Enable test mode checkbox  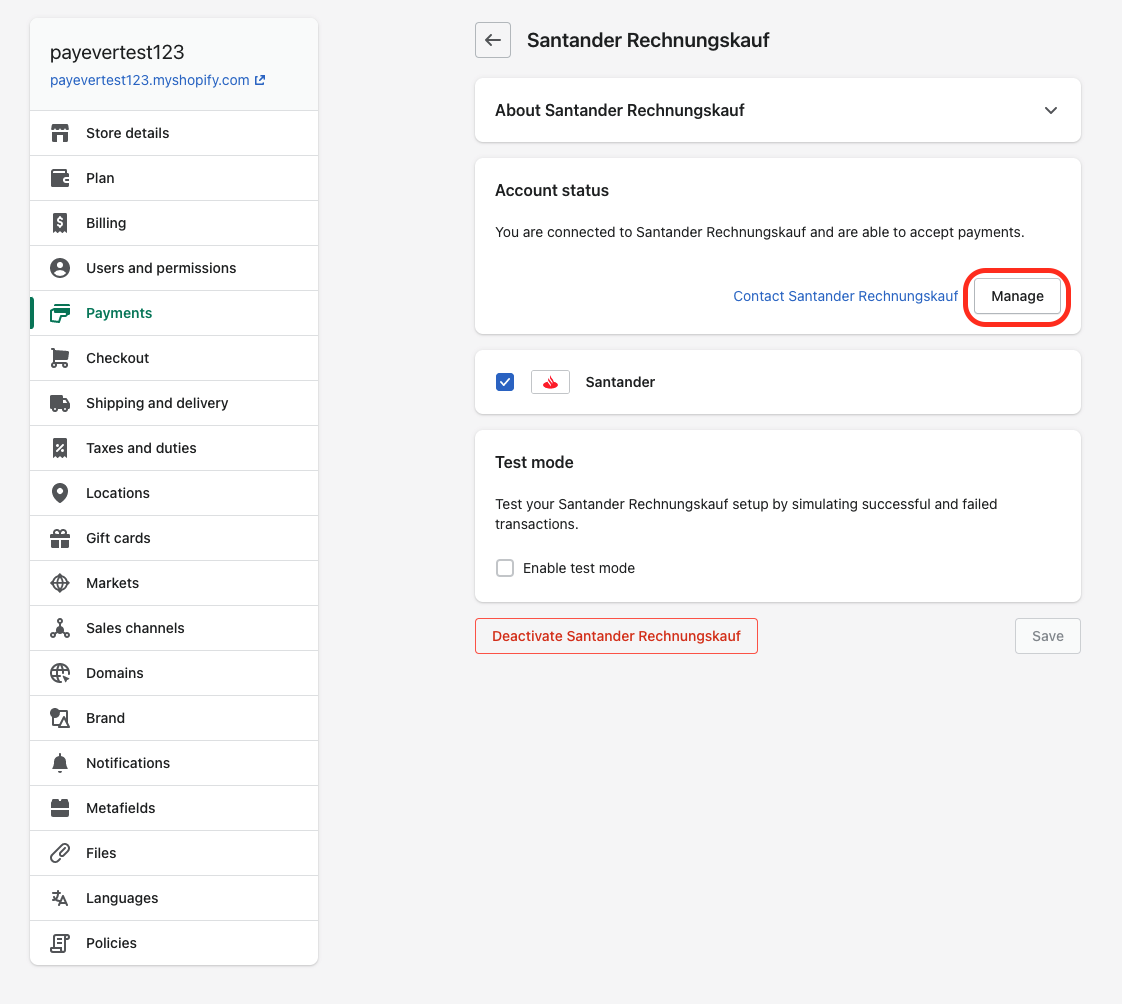point(505,568)
